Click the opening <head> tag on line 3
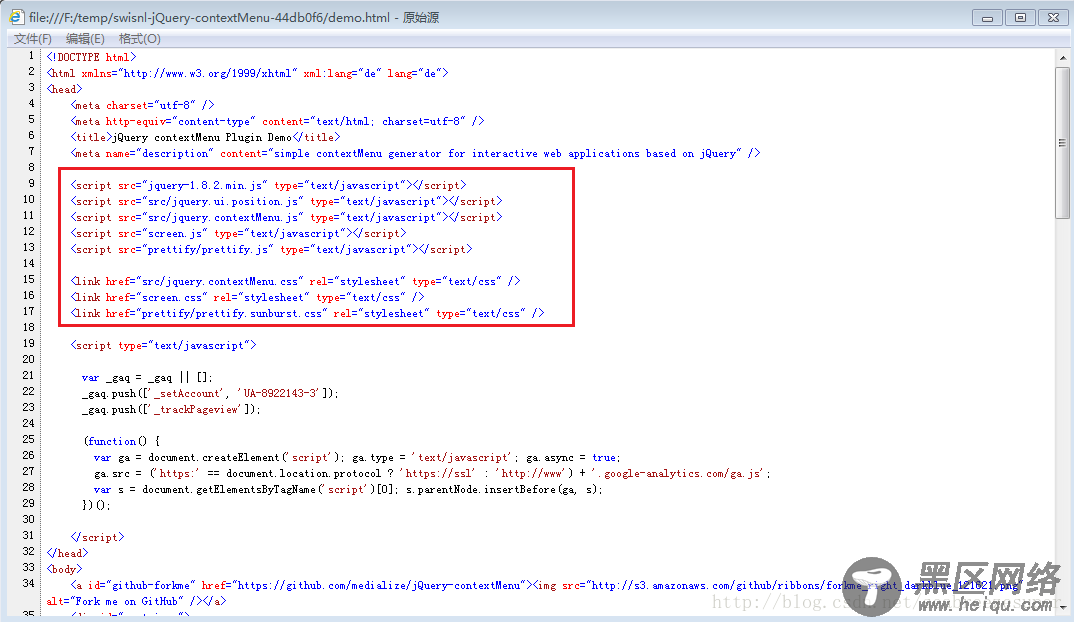The width and height of the screenshot is (1074, 622). [x=64, y=90]
